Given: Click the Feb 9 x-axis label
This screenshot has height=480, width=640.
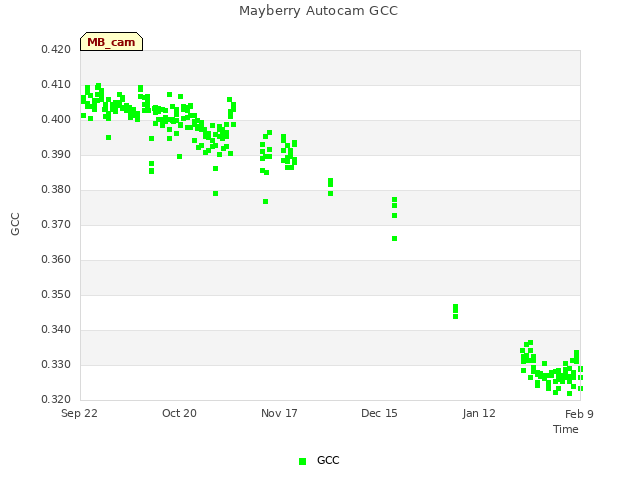Looking at the screenshot, I should pyautogui.click(x=579, y=414).
